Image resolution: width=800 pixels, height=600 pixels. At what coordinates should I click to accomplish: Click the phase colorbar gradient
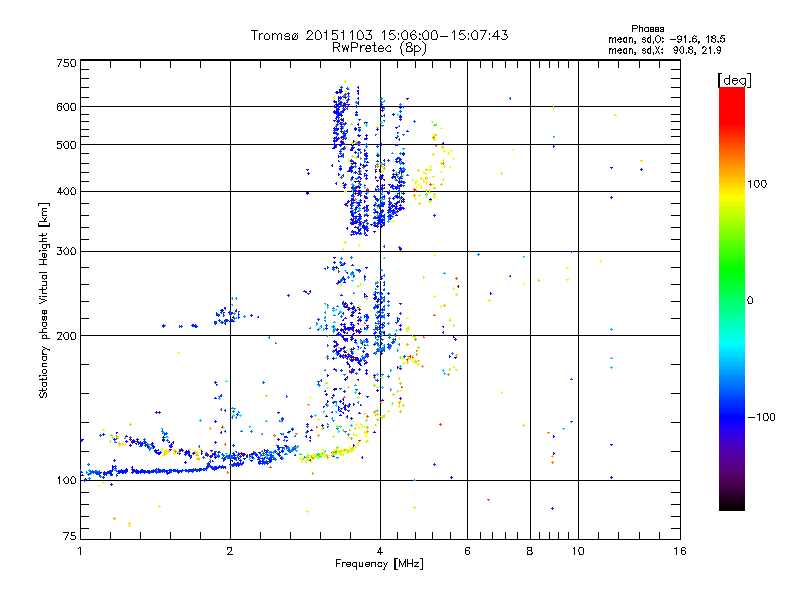[x=732, y=298]
